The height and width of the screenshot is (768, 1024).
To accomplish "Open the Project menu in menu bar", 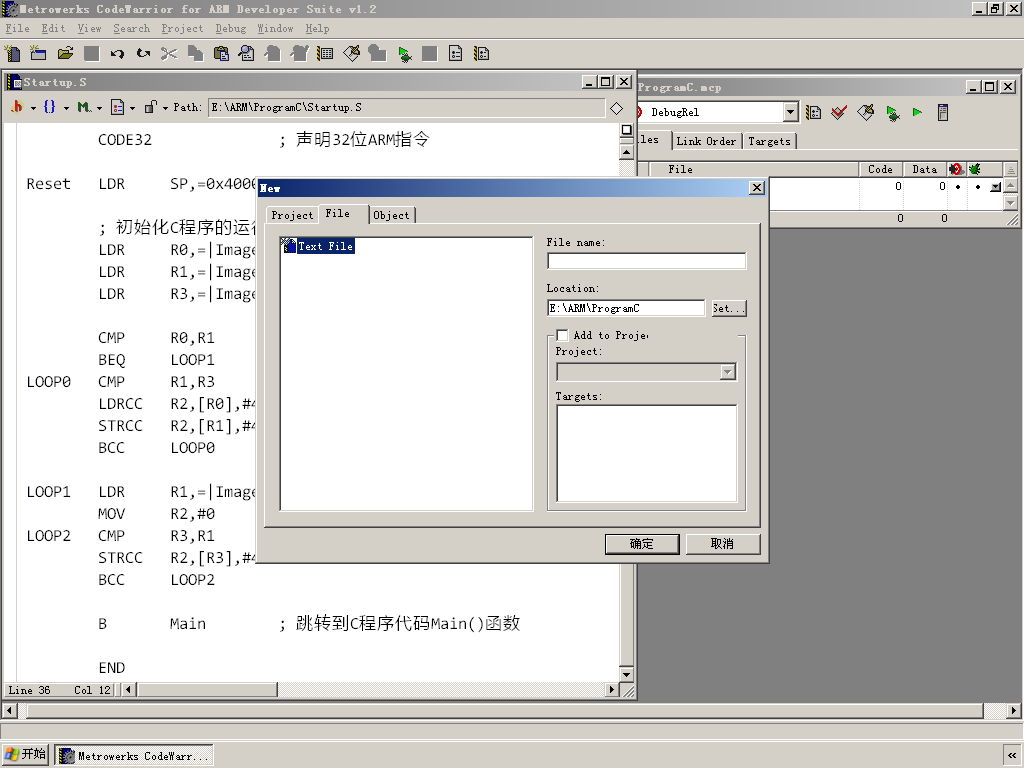I will pos(182,29).
